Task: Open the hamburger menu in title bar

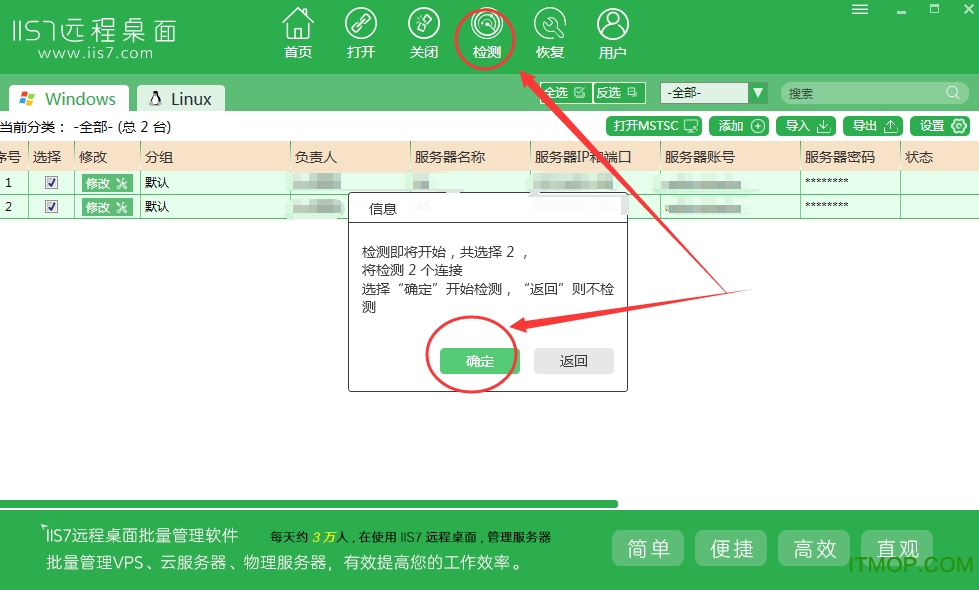Action: point(860,9)
